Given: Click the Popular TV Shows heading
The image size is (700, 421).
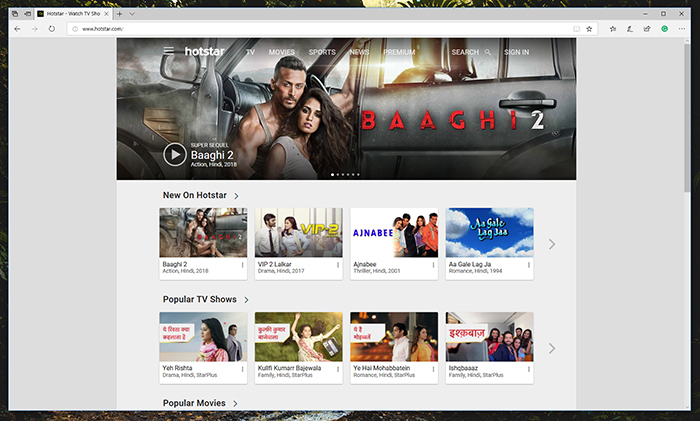Looking at the screenshot, I should (x=200, y=299).
